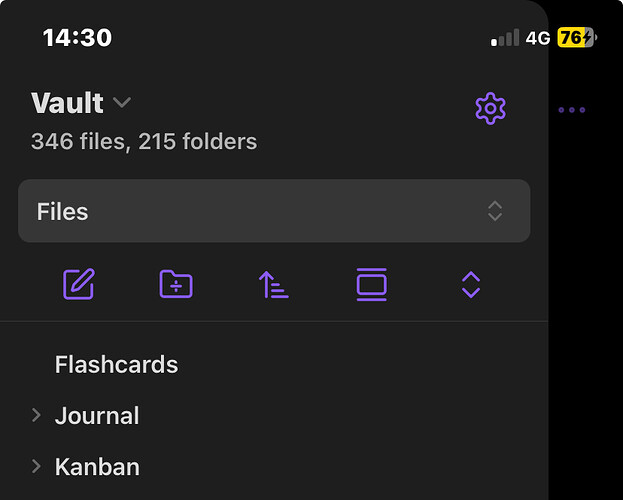This screenshot has width=623, height=500.
Task: Expand the Journal folder chevron
Action: [36, 415]
